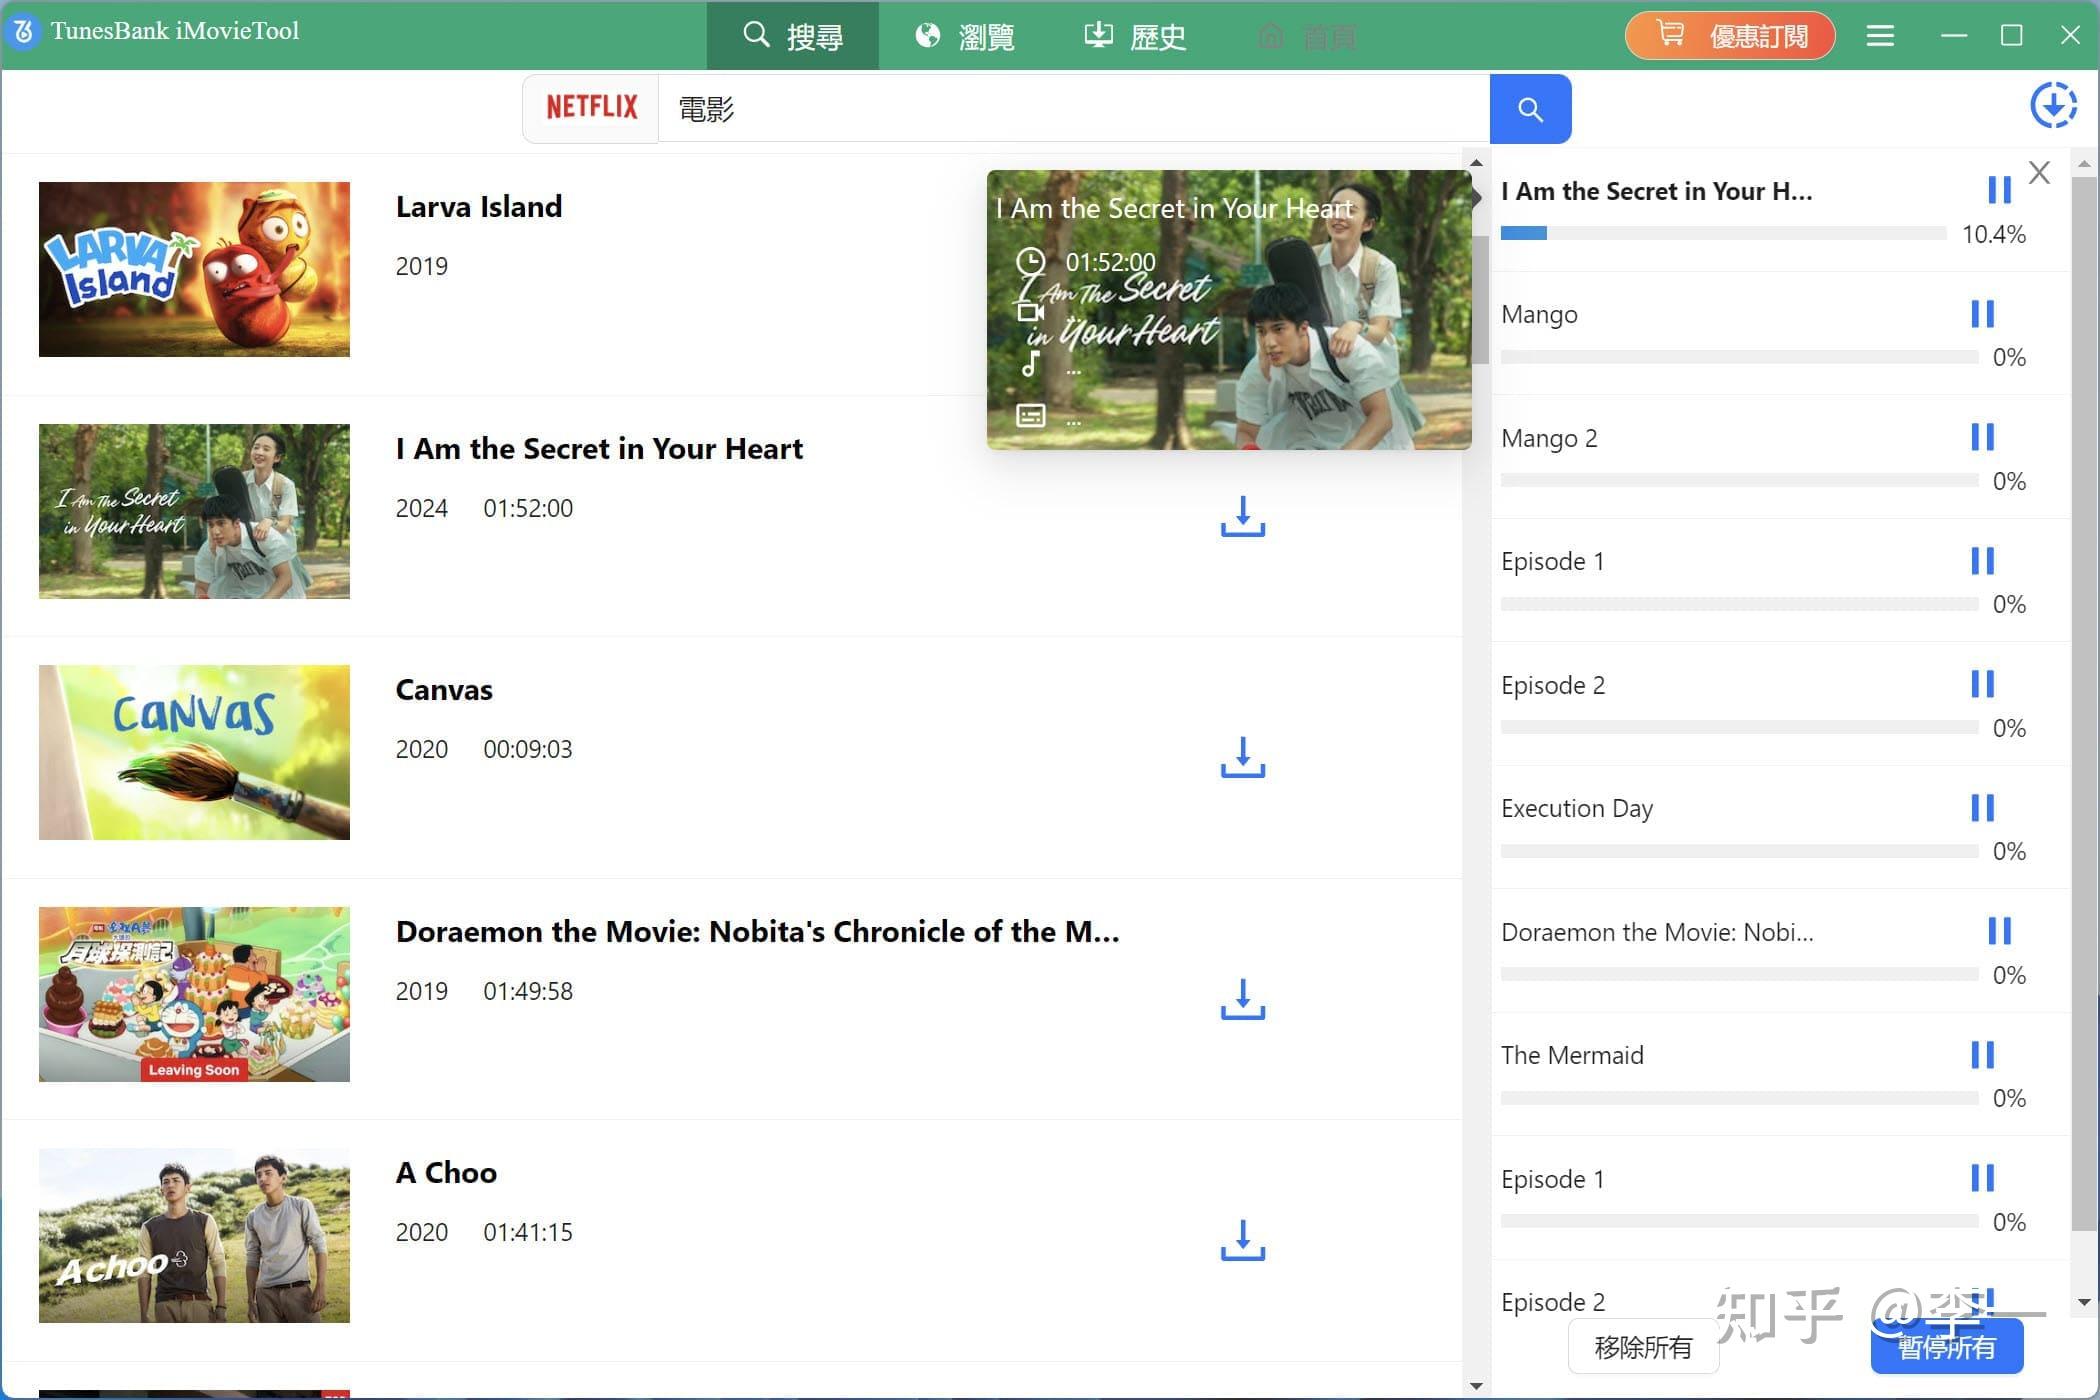
Task: Download "I Am the Secret in Your Heart"
Action: pos(1242,518)
